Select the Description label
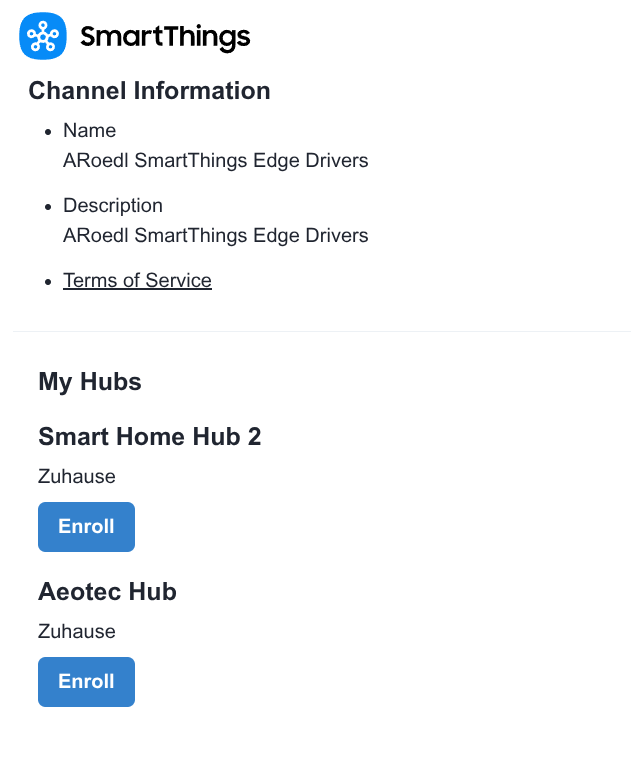The width and height of the screenshot is (631, 758). [x=113, y=206]
